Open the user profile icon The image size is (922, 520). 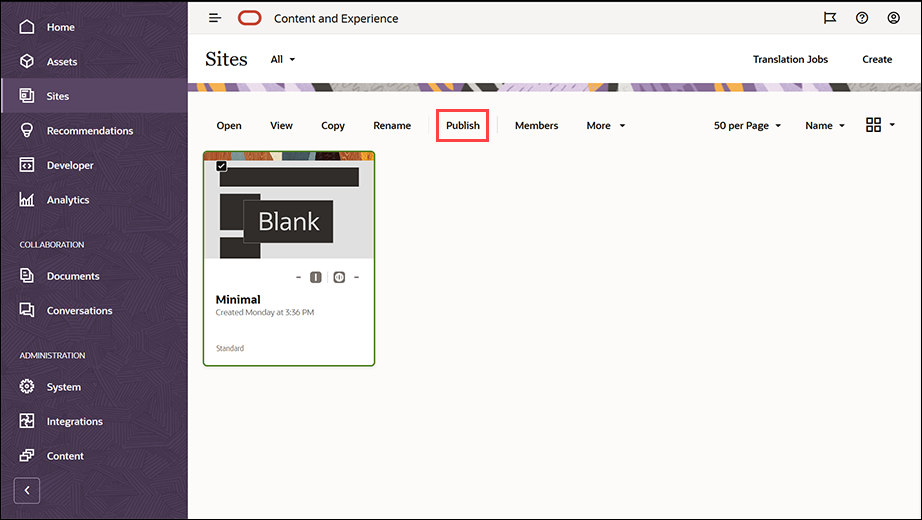(894, 18)
